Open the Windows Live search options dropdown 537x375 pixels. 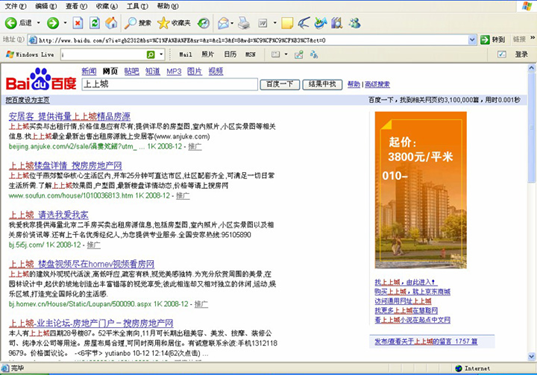(161, 54)
